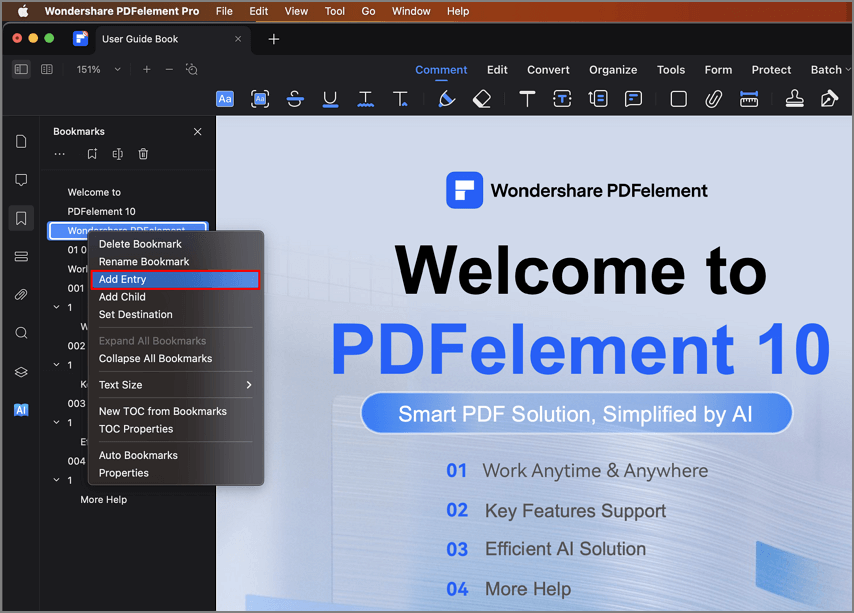Choose Properties from context menu
854x613 pixels.
pyautogui.click(x=175, y=473)
